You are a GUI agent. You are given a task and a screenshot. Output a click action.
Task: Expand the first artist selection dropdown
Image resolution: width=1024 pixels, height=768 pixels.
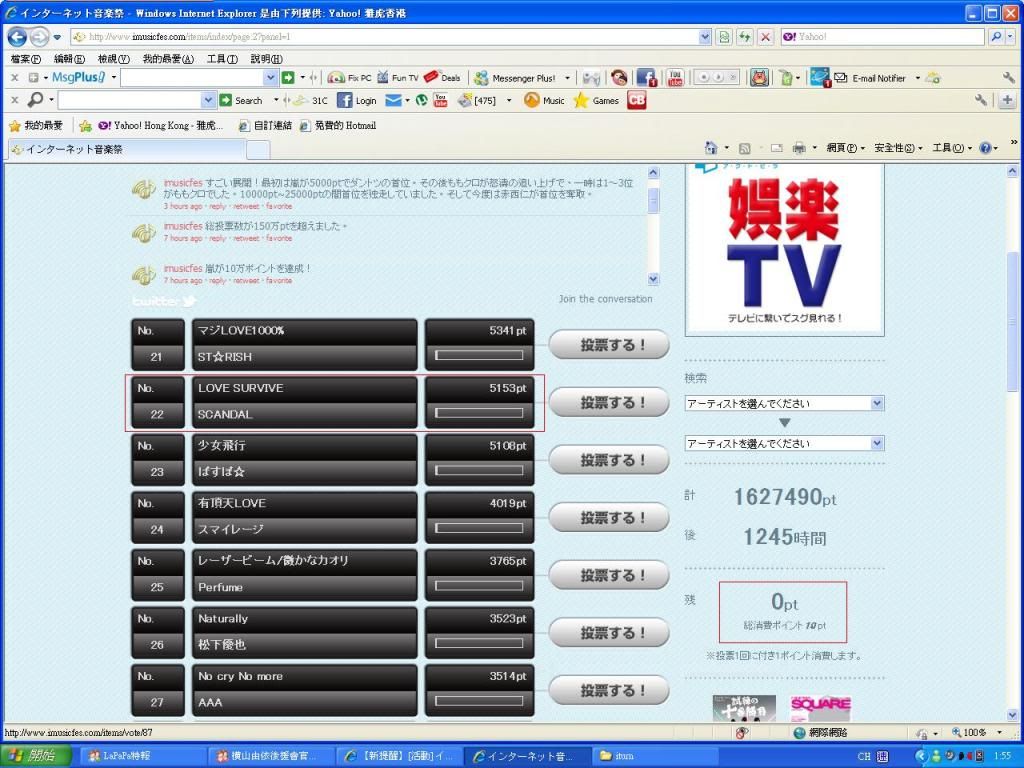(x=877, y=403)
